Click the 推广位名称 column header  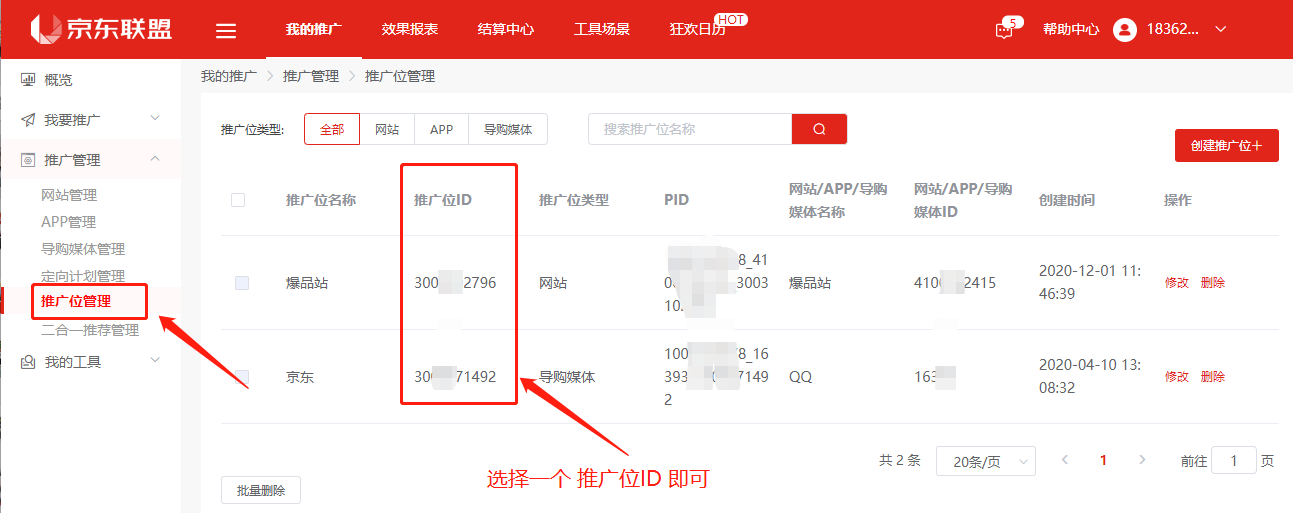pos(321,200)
